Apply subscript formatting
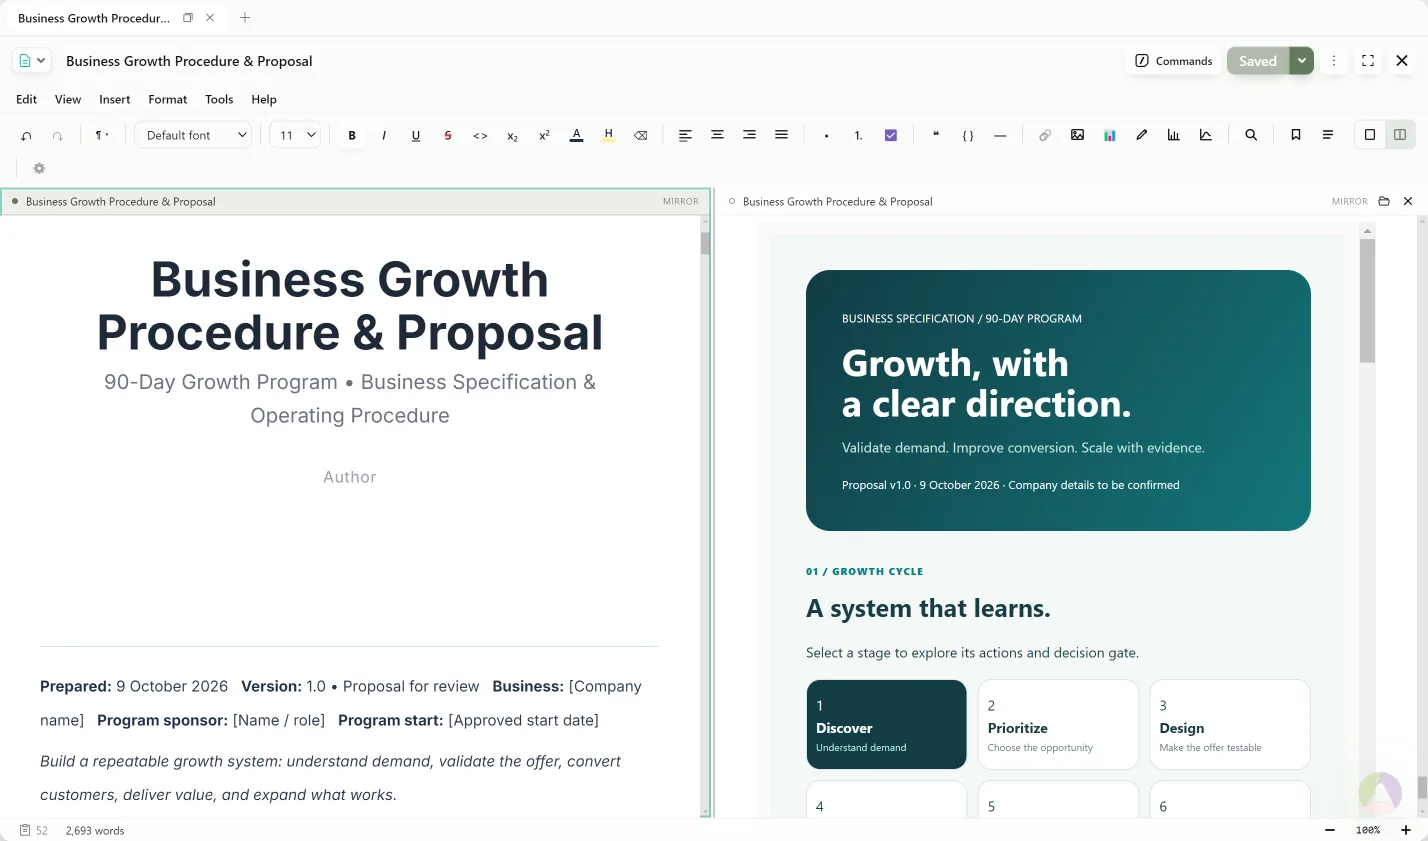This screenshot has width=1428, height=841. pos(512,135)
